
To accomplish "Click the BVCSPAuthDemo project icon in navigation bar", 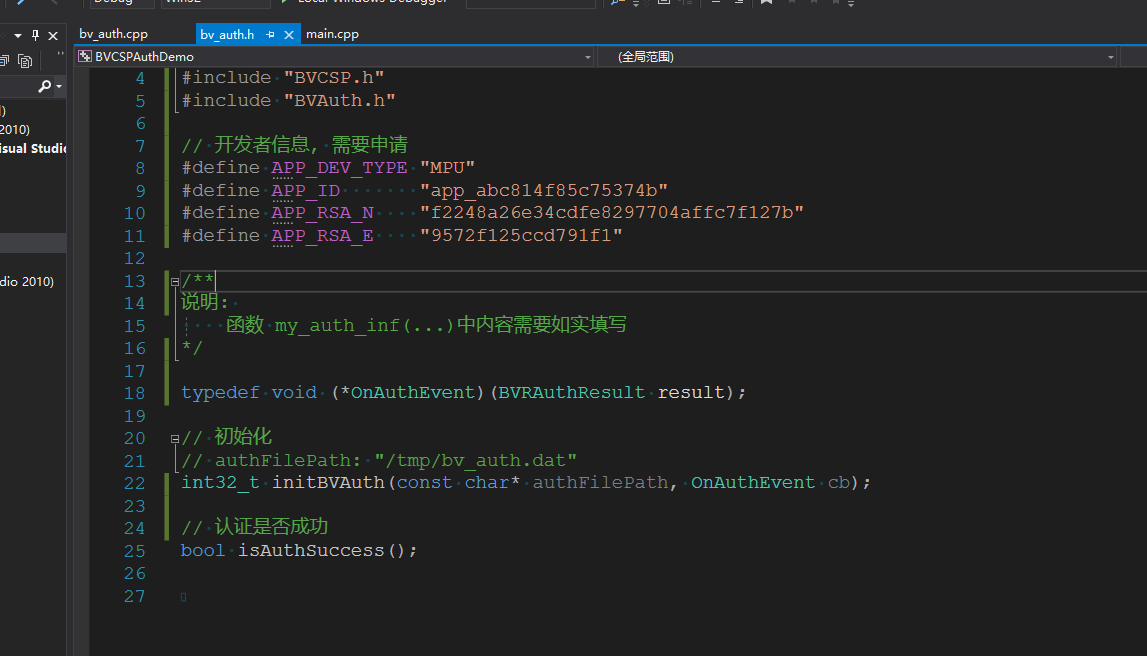I will pyautogui.click(x=85, y=57).
